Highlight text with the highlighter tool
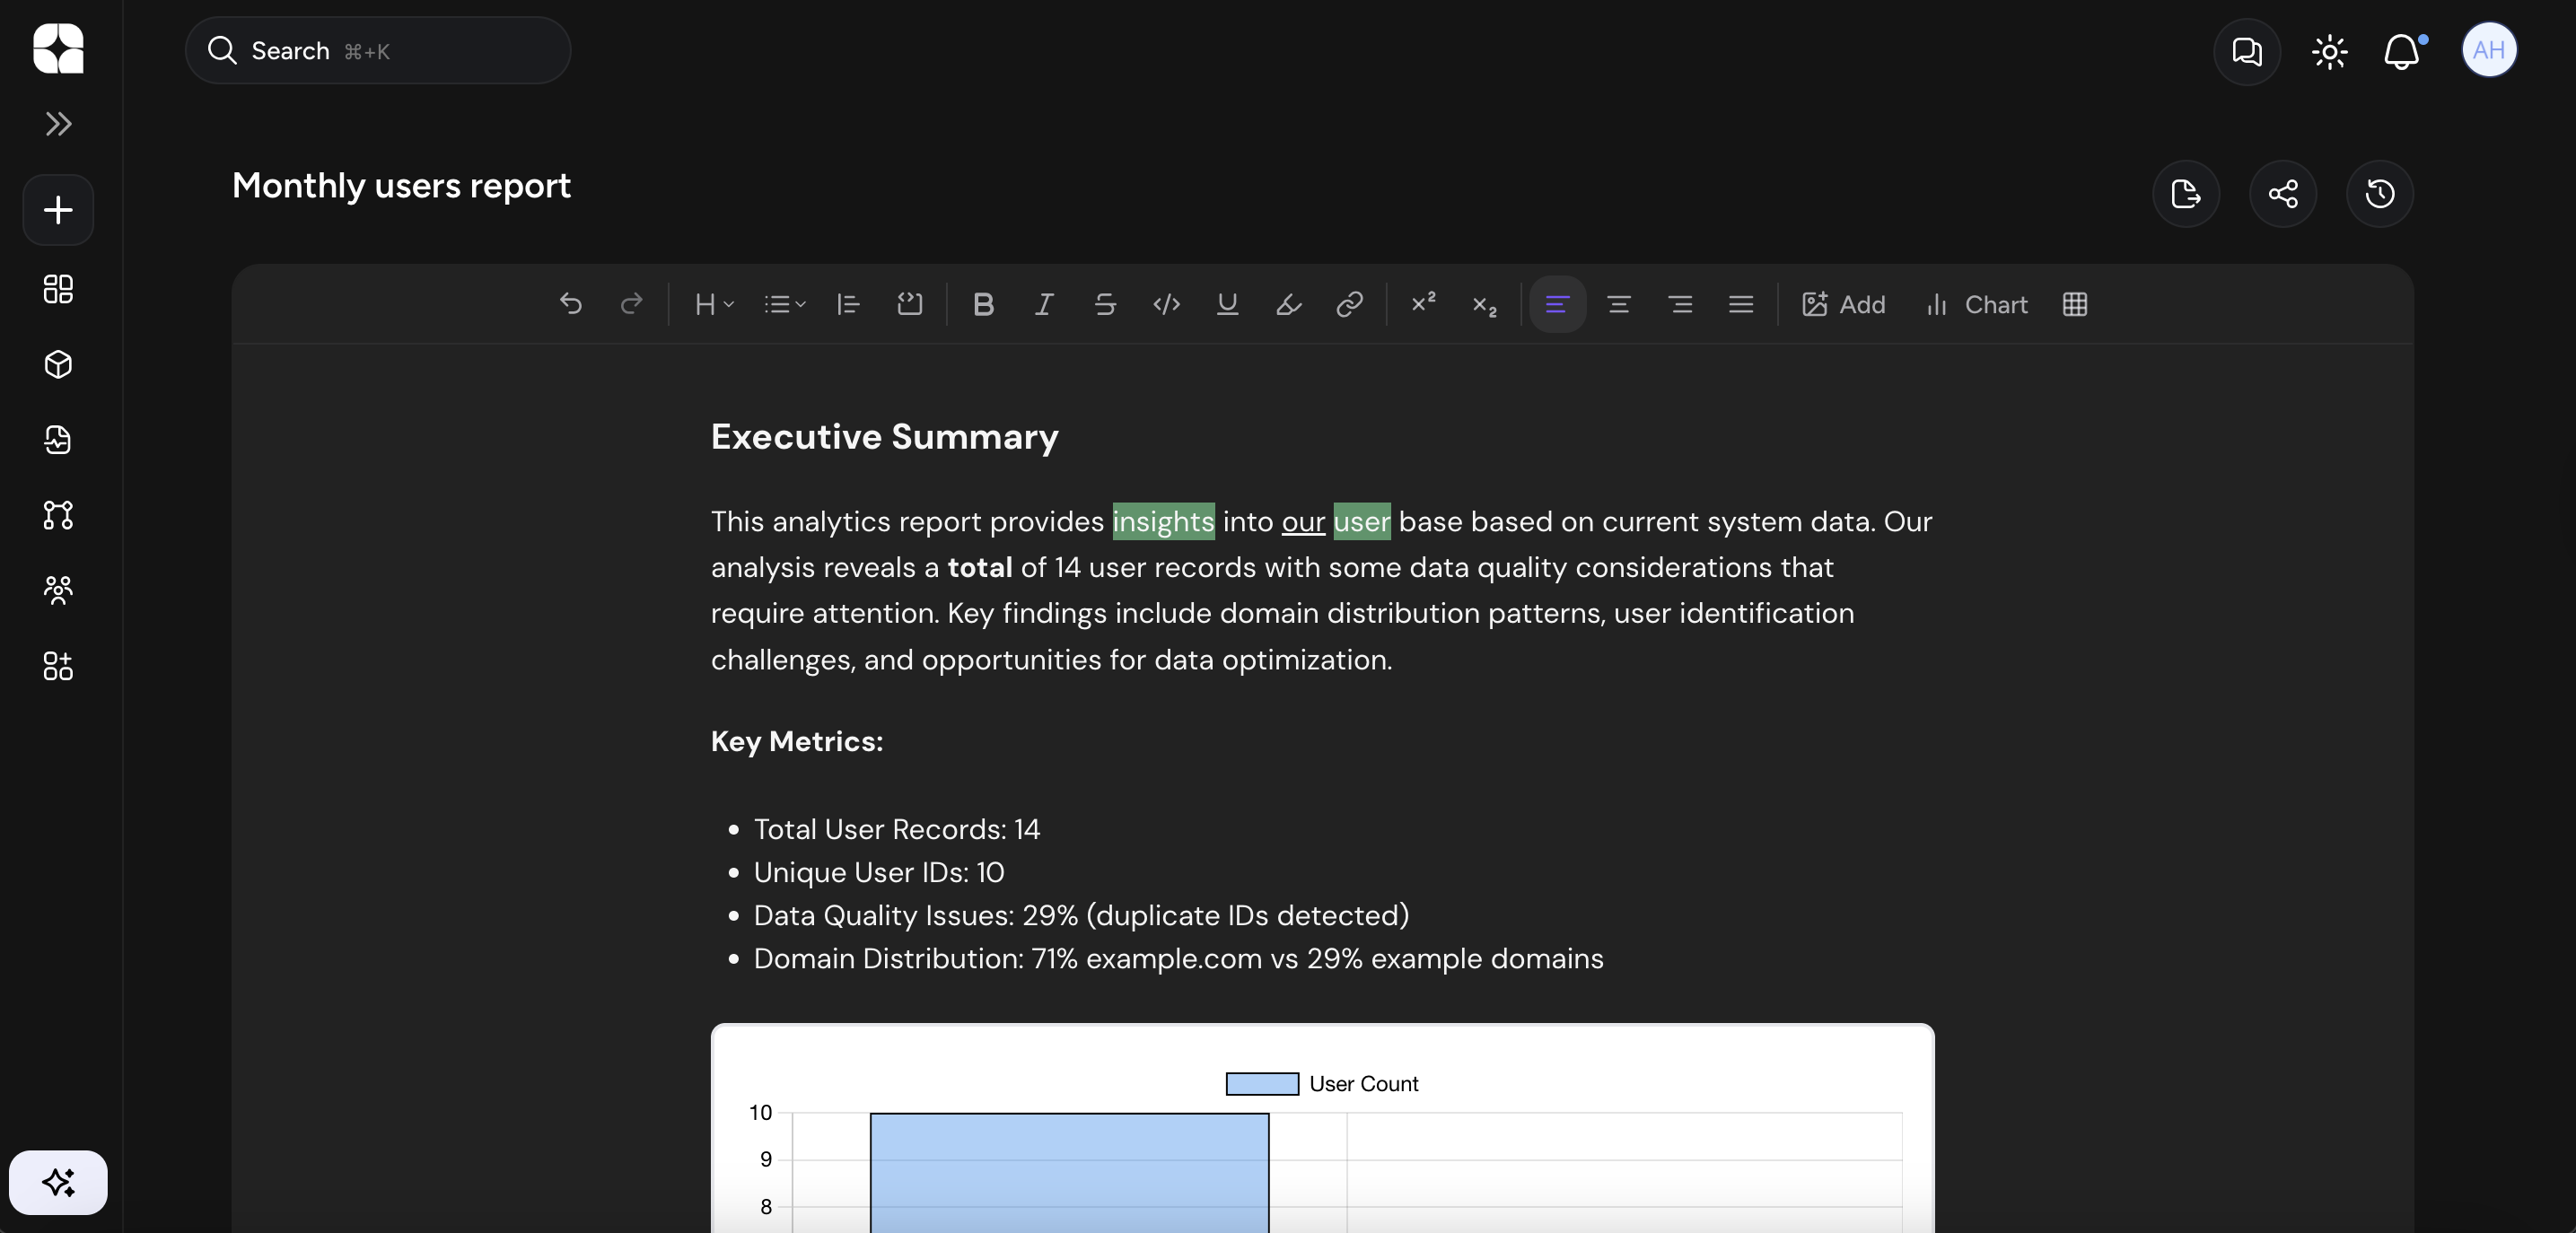 click(x=1288, y=304)
